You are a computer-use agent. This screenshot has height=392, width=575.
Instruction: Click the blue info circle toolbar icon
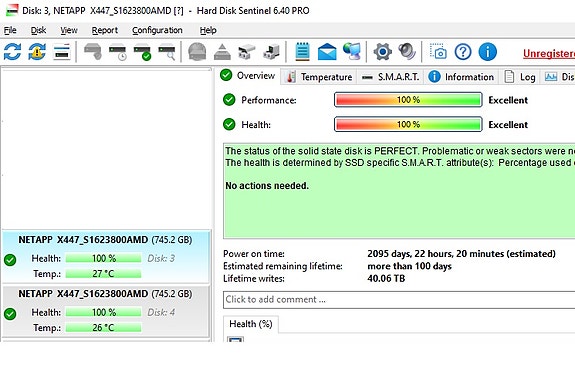488,52
